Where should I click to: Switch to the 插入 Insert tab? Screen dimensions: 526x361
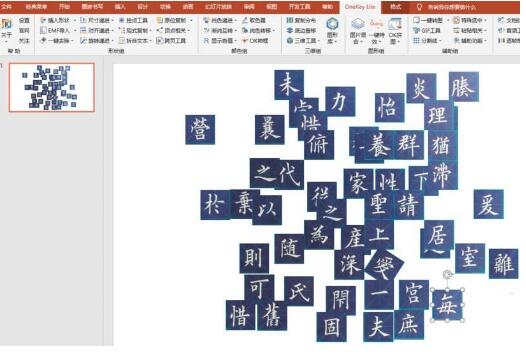pos(120,6)
